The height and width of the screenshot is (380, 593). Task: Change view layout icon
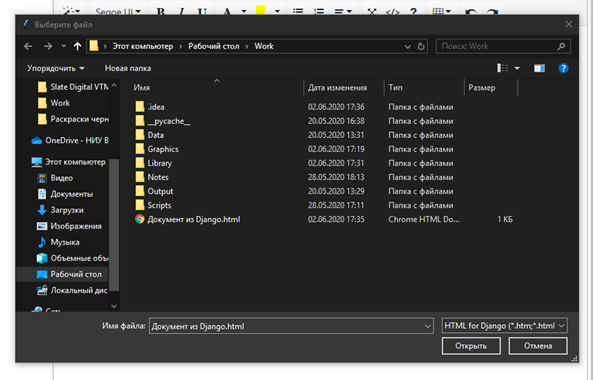[x=502, y=68]
